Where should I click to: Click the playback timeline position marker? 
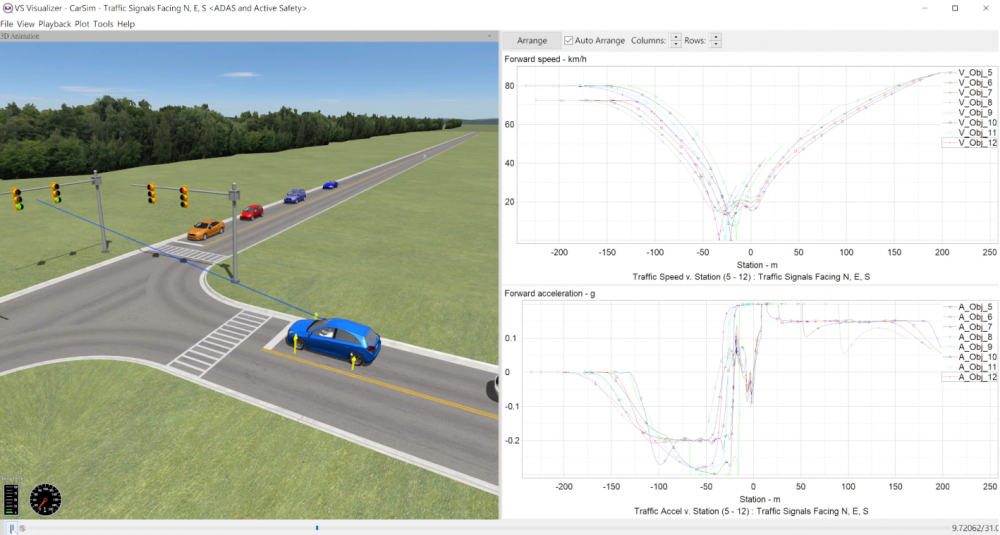pos(317,528)
